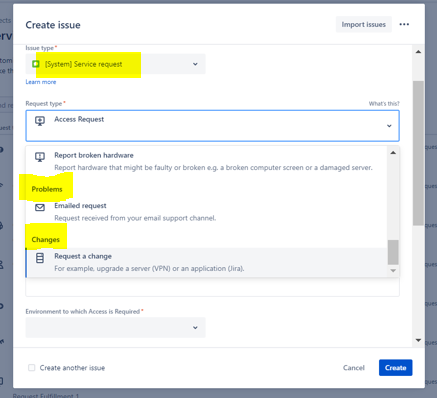Click the Cancel button
Screen dimensions: 437x398
354,368
